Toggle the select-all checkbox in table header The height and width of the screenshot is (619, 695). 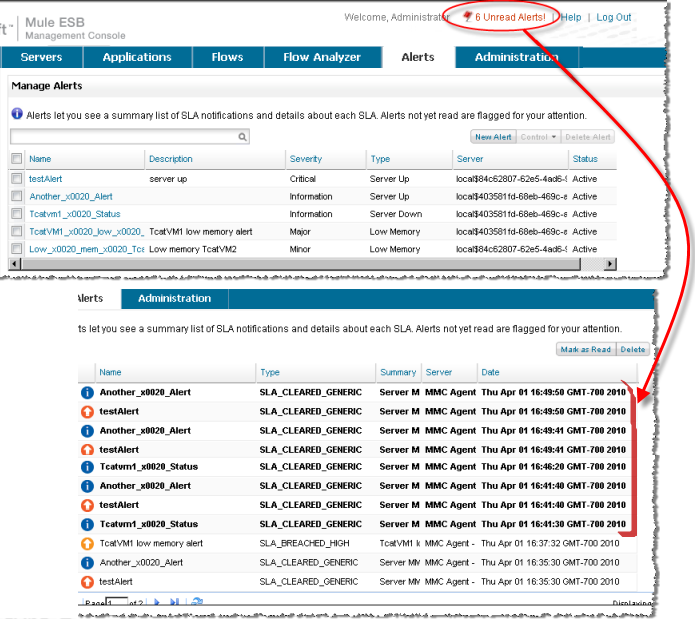tap(16, 159)
